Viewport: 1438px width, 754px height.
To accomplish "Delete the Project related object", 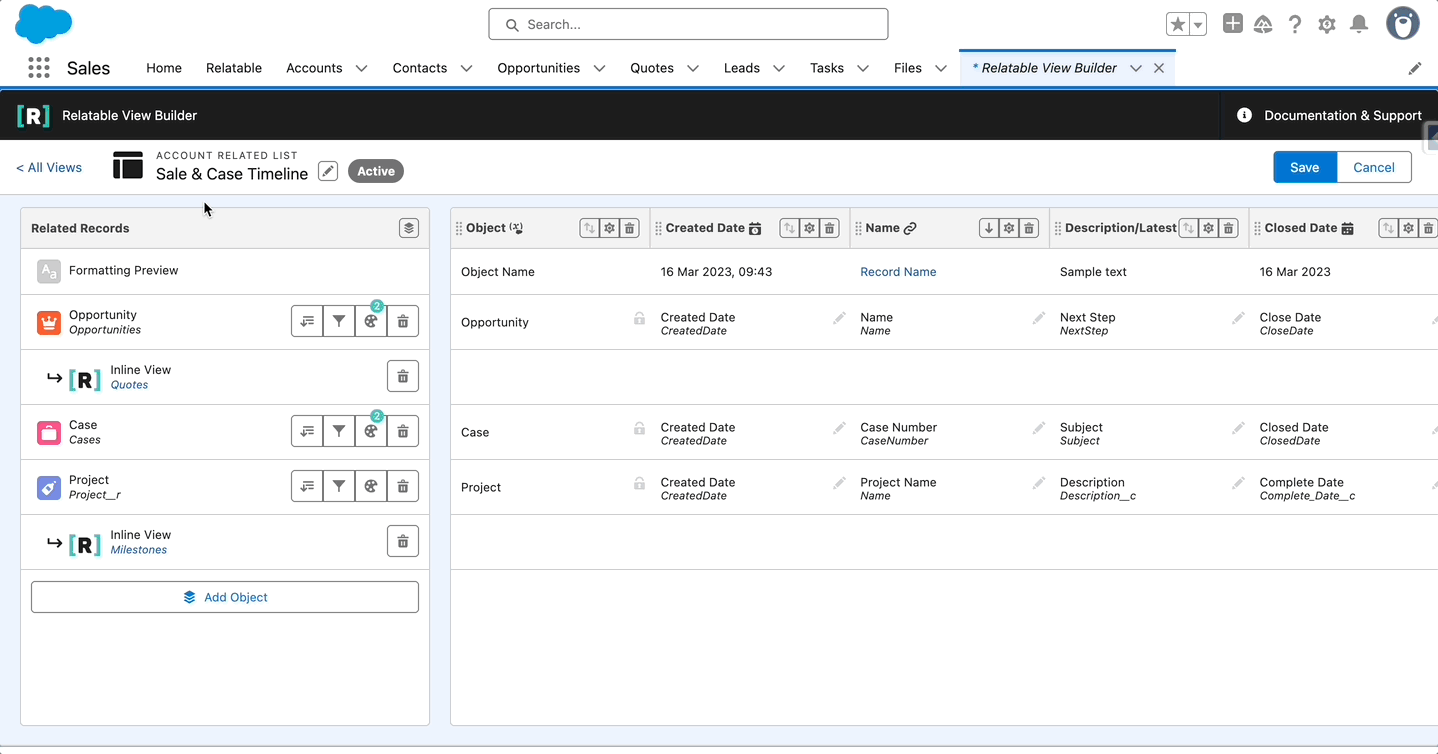I will tap(403, 486).
